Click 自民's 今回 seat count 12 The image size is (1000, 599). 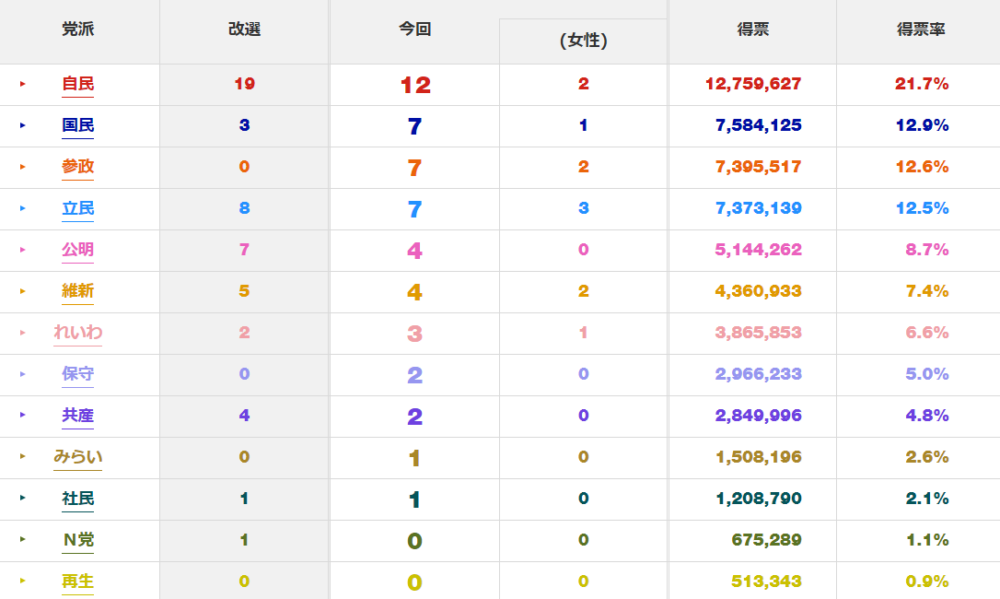tap(415, 85)
